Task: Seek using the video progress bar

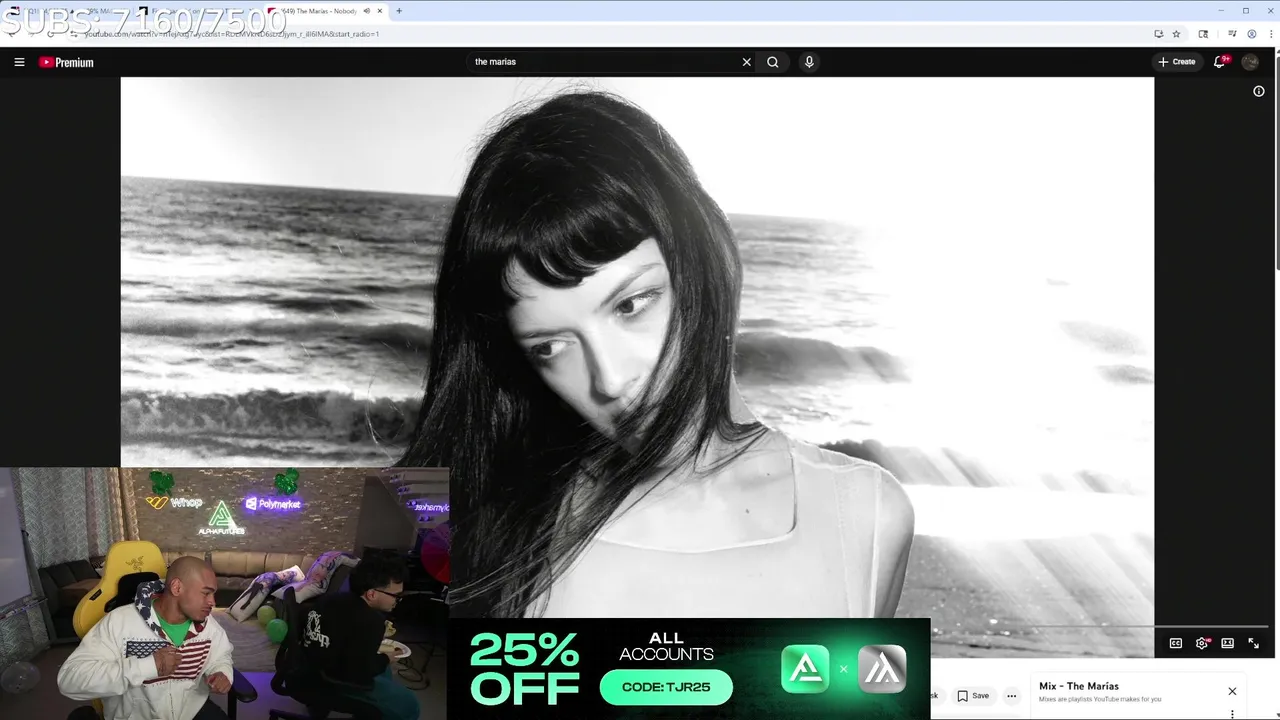Action: [x=1100, y=627]
